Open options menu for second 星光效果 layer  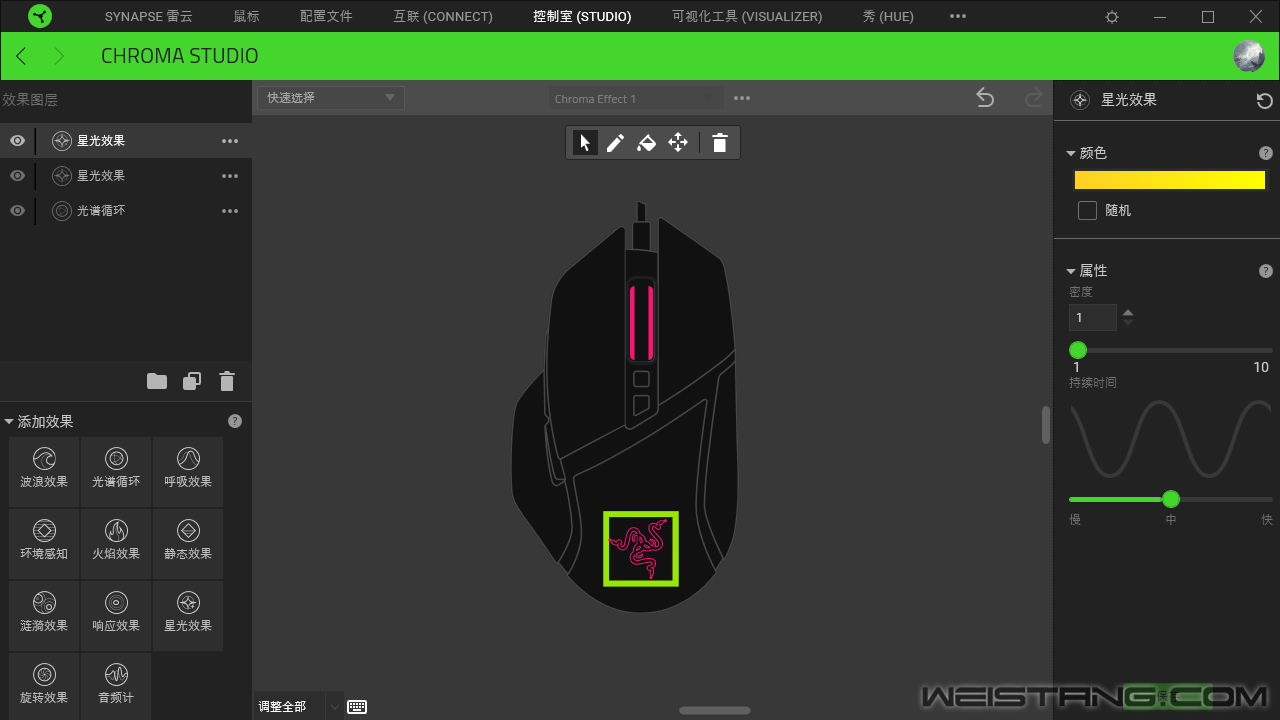click(230, 176)
